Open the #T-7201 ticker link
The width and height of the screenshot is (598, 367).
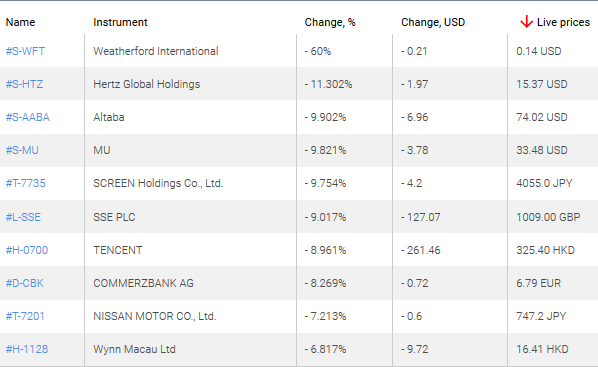25,316
